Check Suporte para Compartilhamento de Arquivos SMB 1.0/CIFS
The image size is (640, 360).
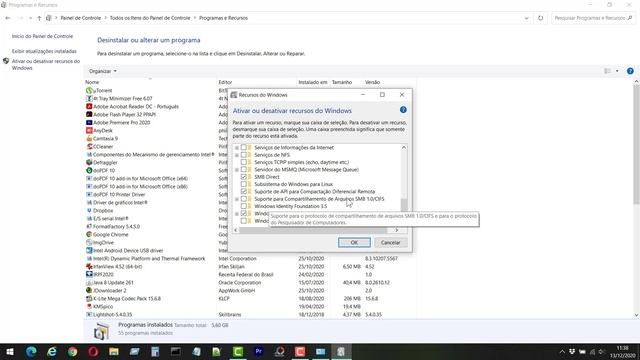pos(244,199)
